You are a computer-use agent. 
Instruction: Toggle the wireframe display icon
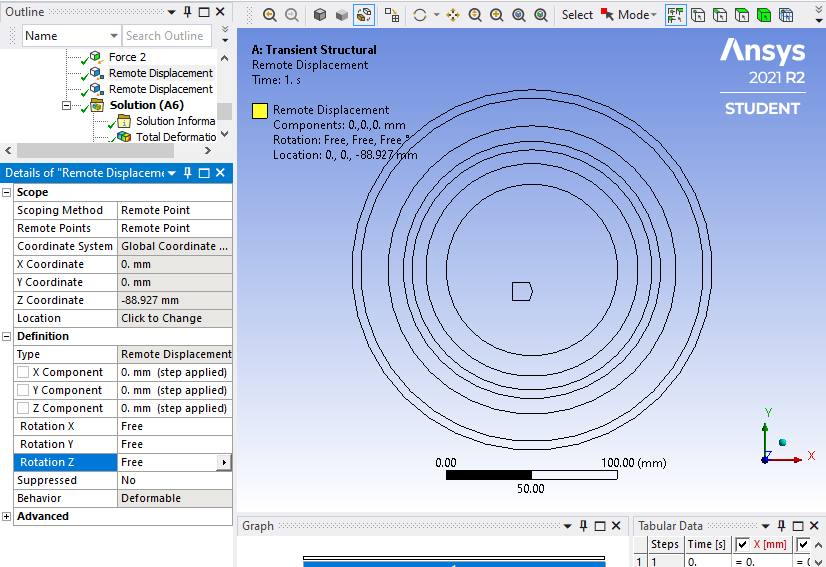pyautogui.click(x=364, y=15)
